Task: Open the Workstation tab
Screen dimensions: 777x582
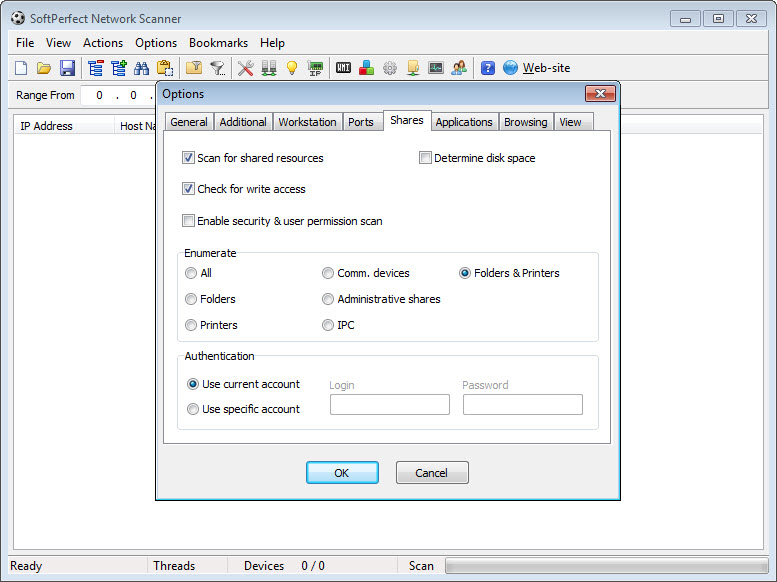Action: point(307,122)
